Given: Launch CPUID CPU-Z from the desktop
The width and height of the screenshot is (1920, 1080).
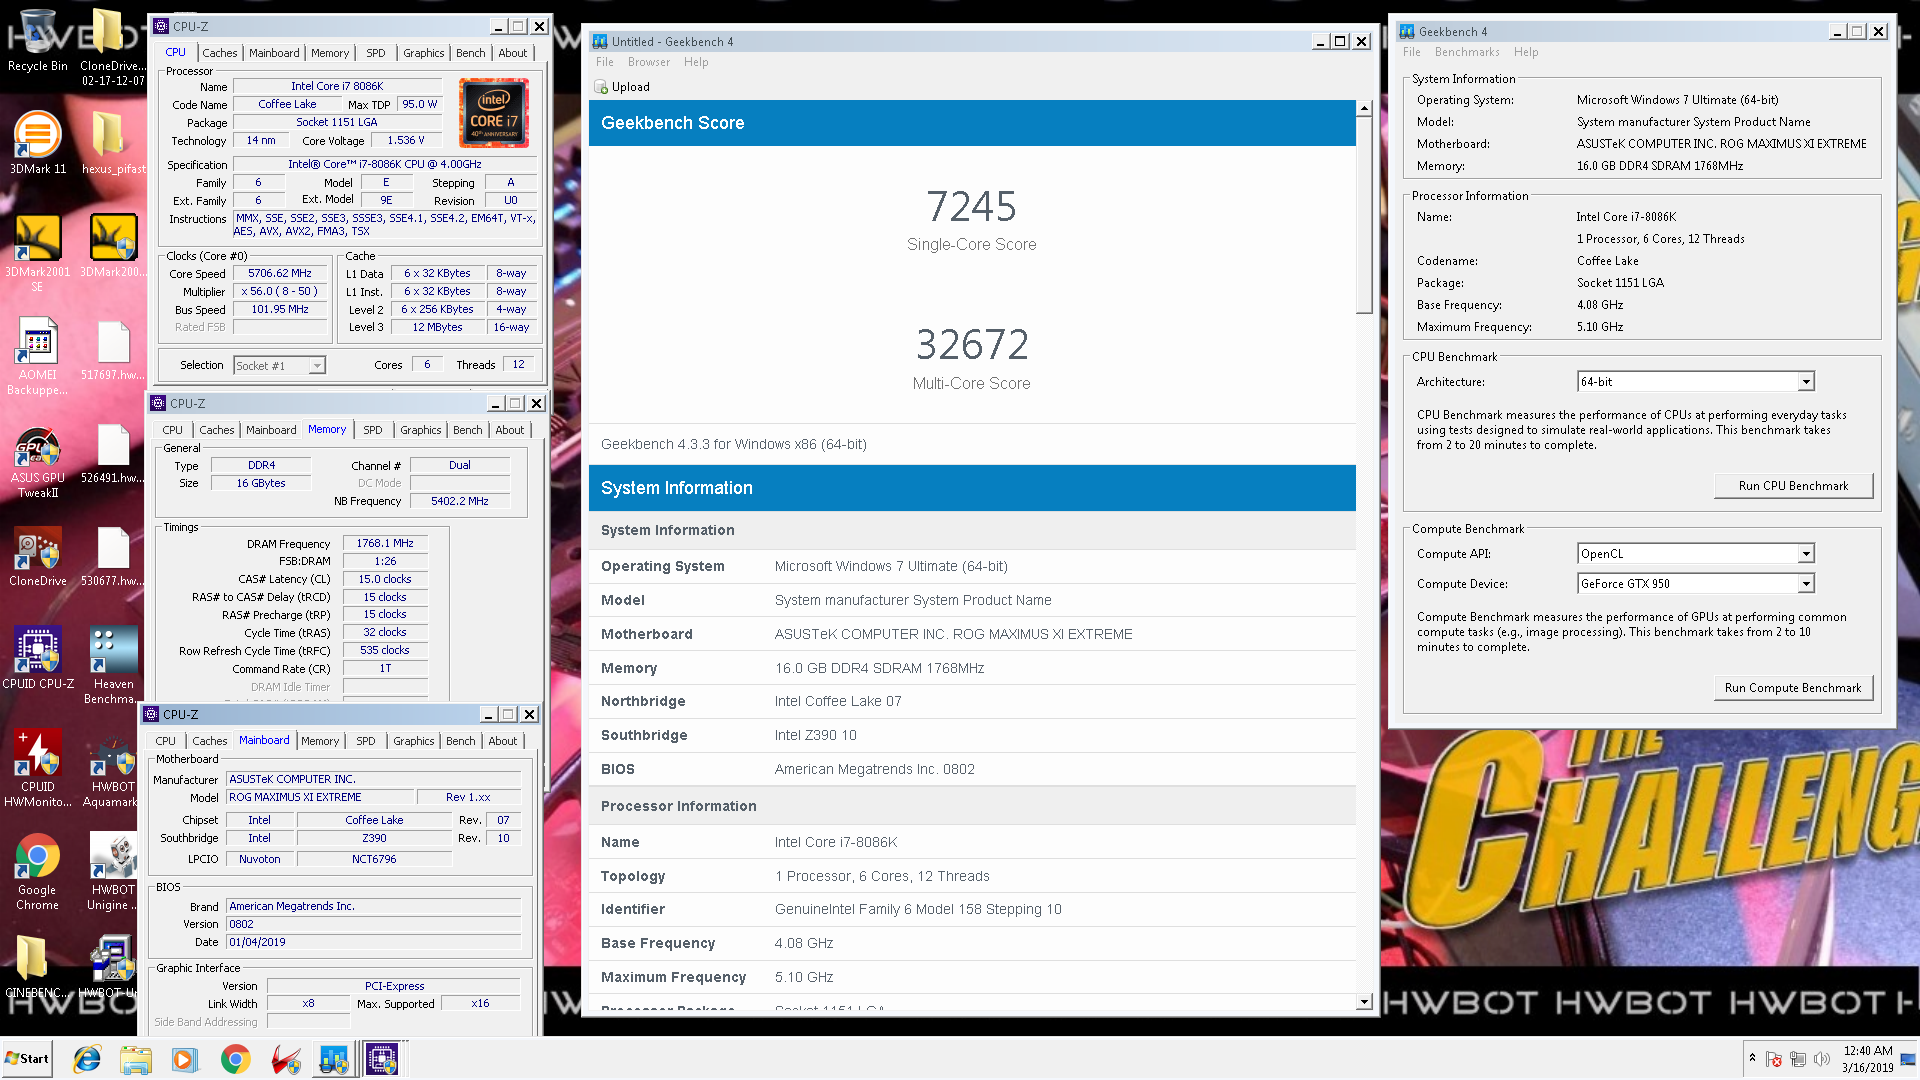Looking at the screenshot, I should tap(38, 659).
